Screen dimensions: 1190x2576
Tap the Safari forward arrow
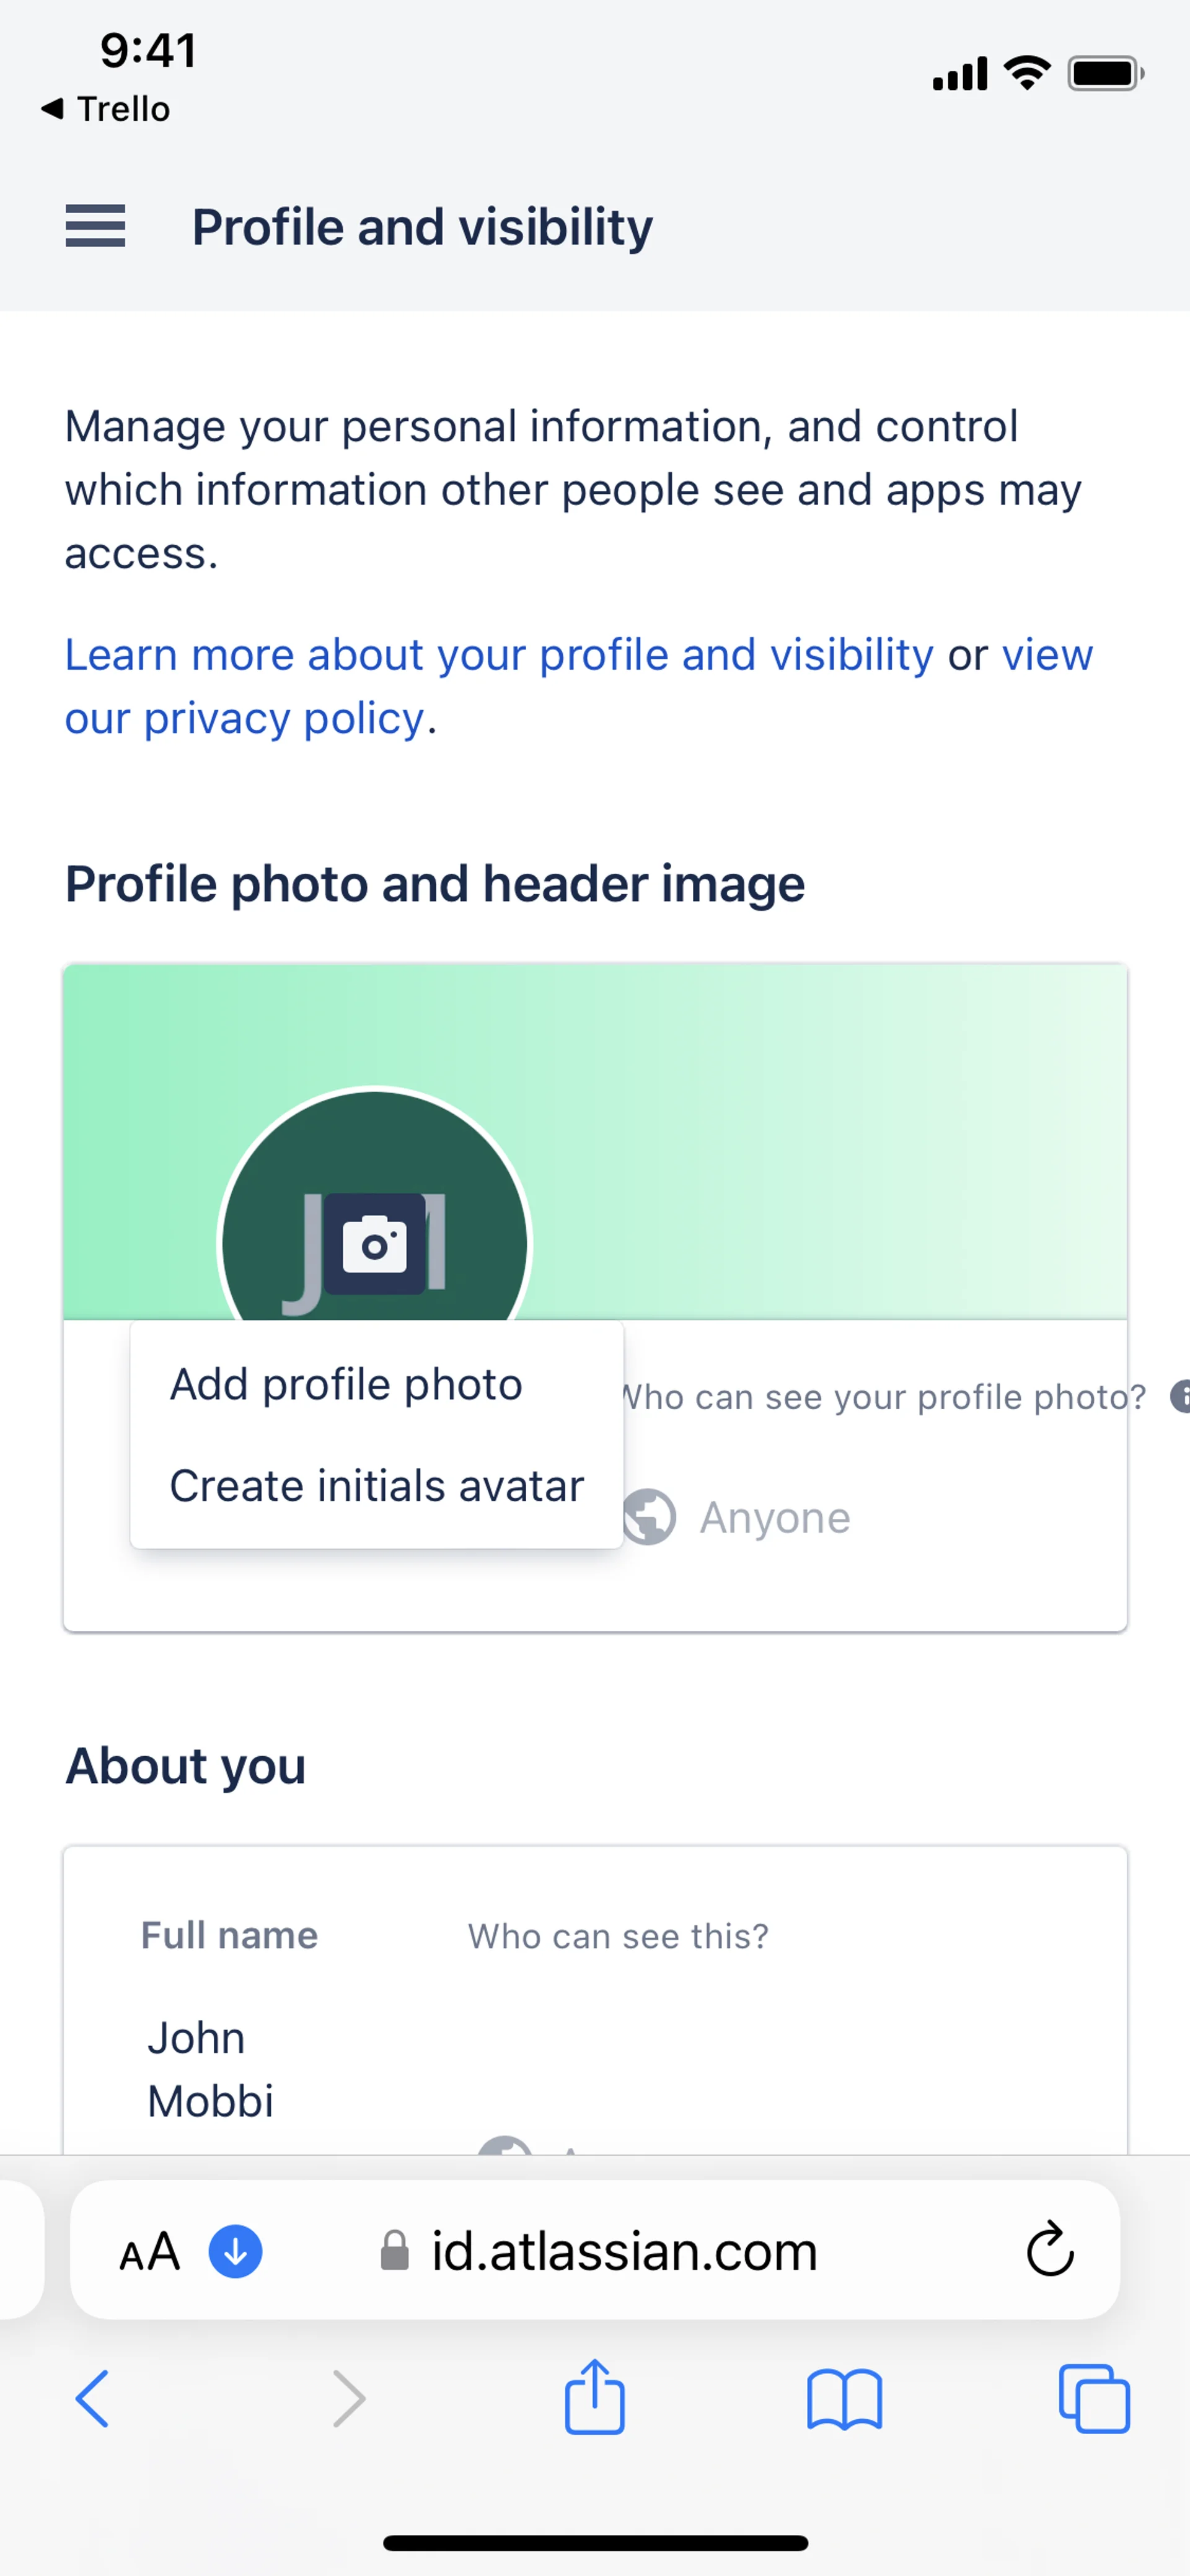pos(348,2398)
